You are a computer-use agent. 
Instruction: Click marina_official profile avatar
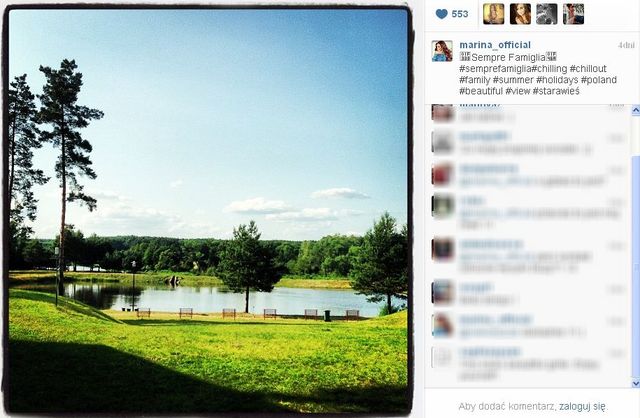[x=442, y=51]
